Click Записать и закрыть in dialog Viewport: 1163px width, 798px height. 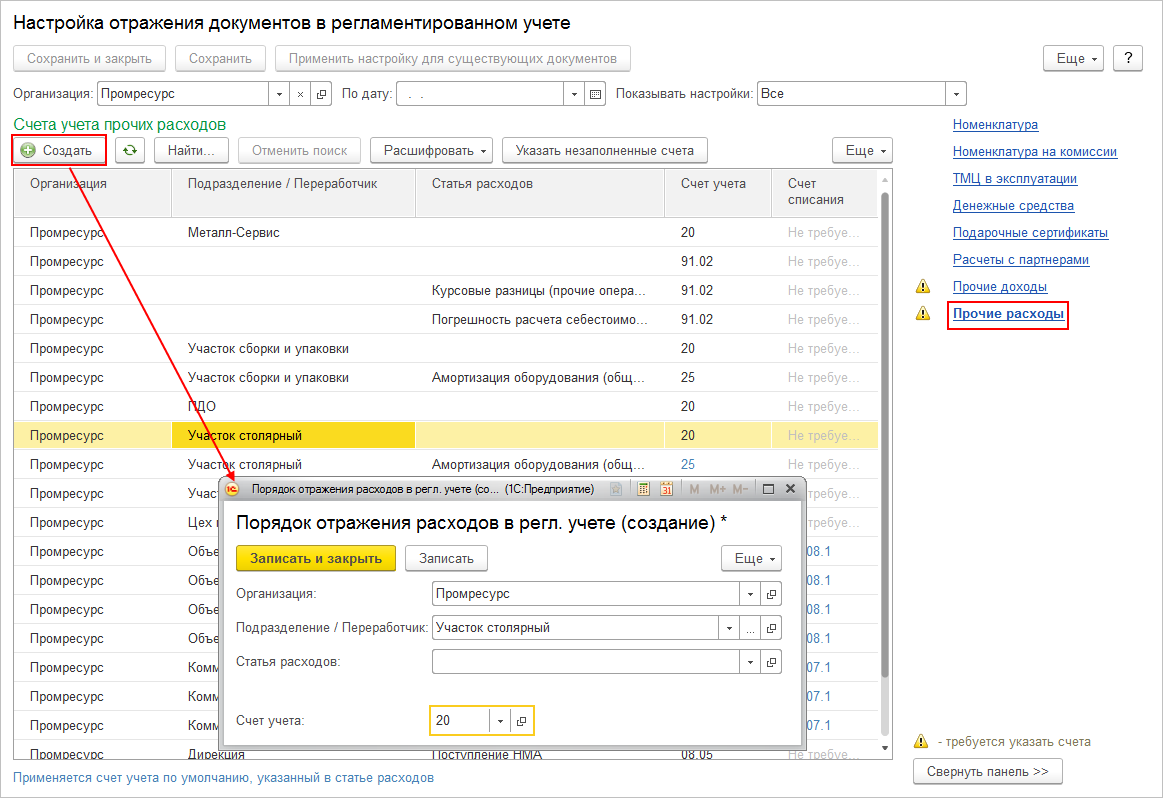(316, 558)
